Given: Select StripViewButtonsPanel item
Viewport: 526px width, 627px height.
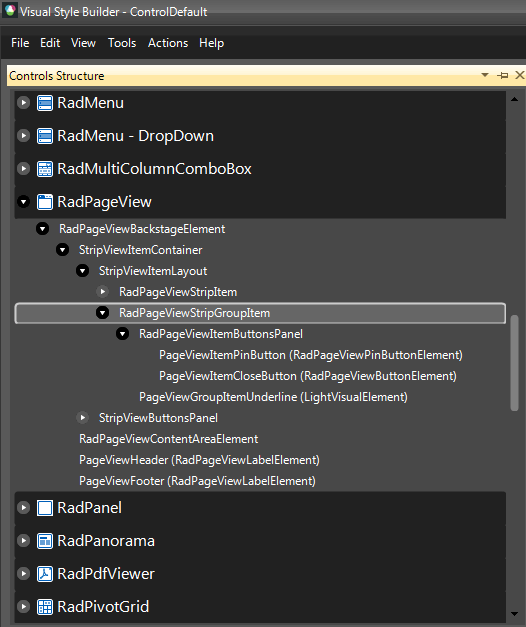Looking at the screenshot, I should [158, 418].
